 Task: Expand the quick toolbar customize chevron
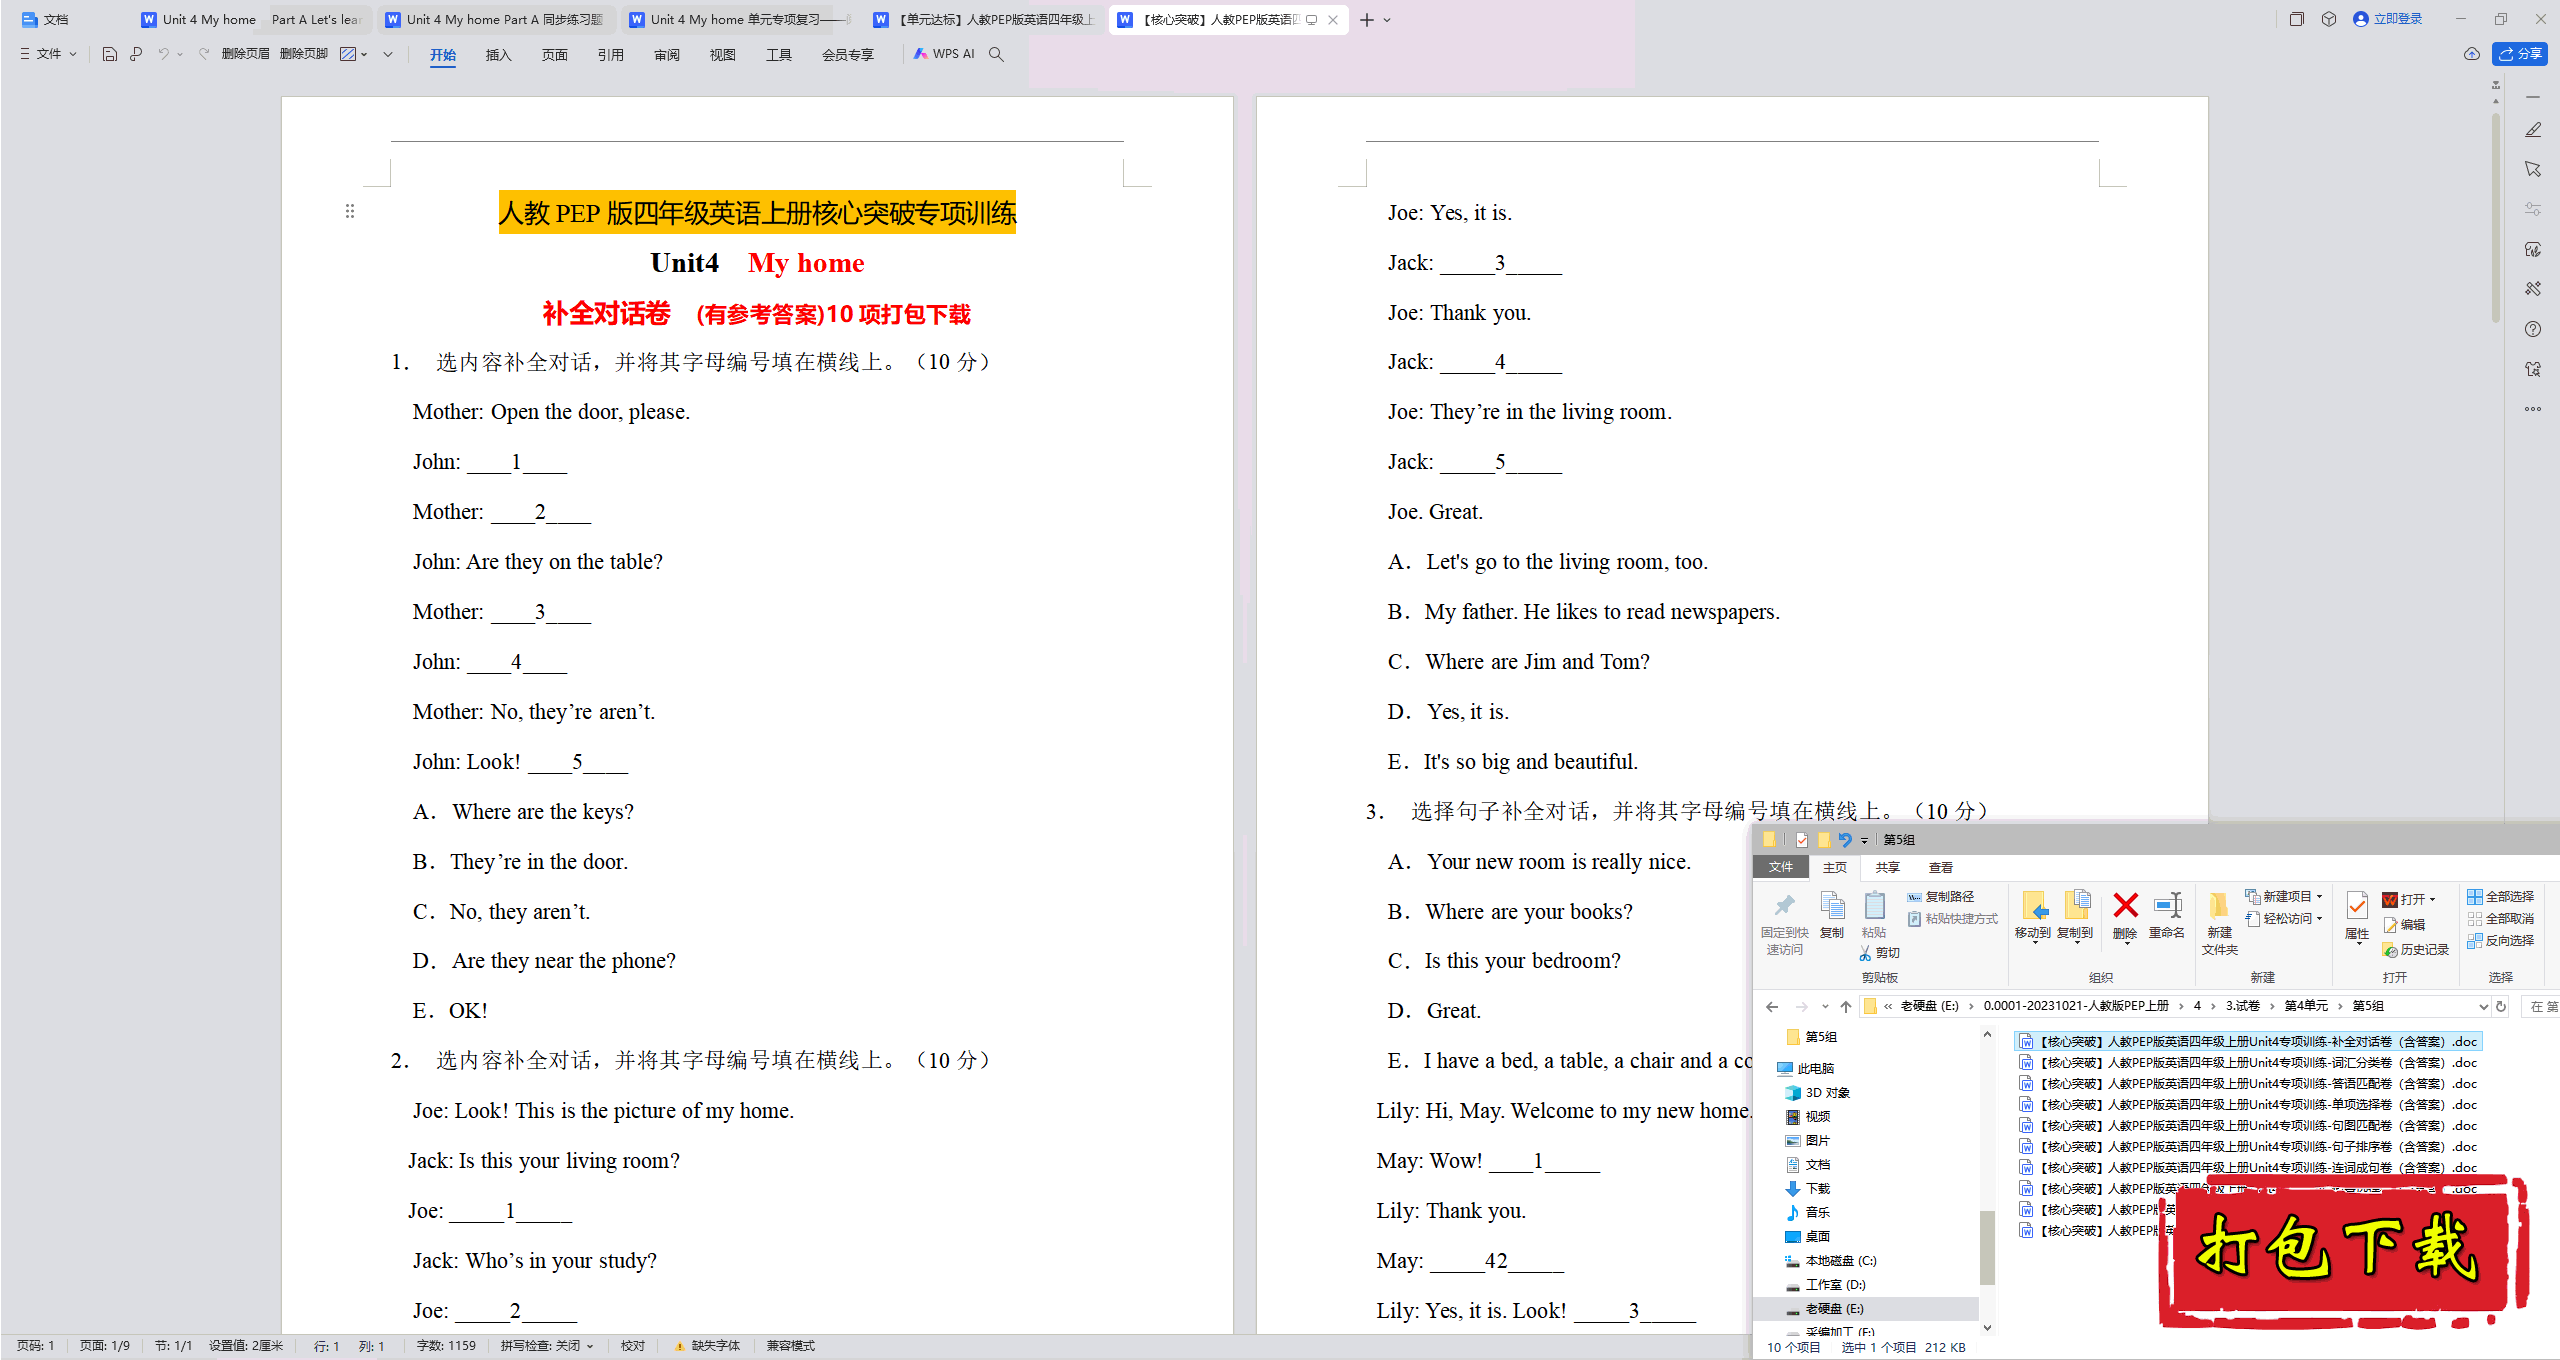click(x=388, y=54)
